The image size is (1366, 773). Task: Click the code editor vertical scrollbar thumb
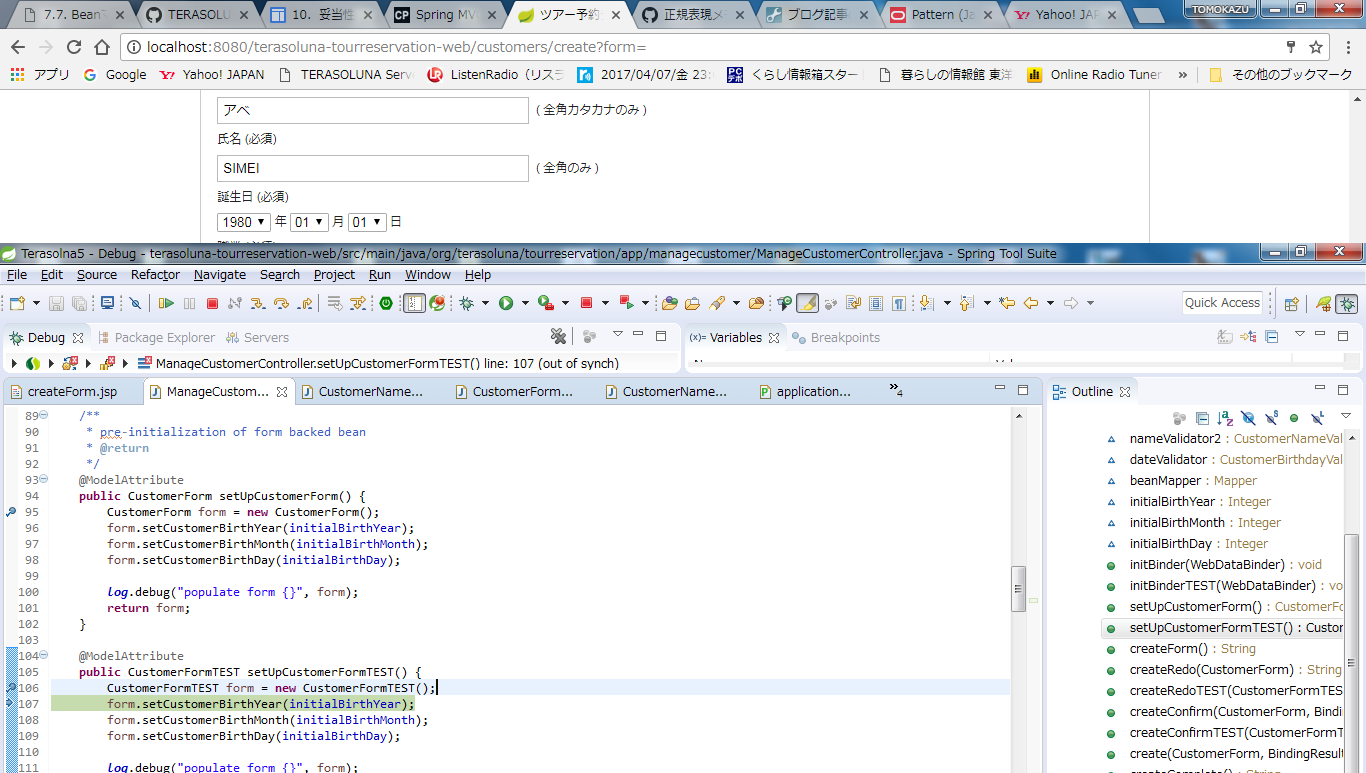coord(1018,588)
